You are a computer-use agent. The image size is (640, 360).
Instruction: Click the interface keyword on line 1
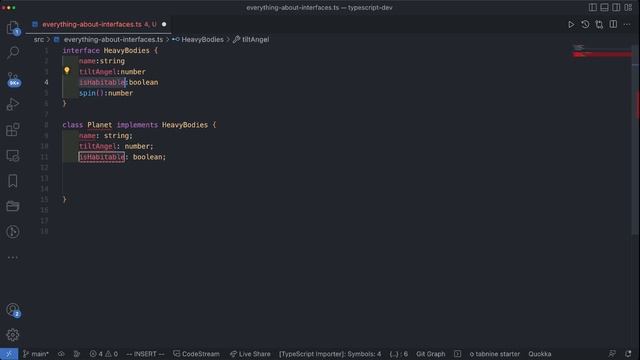point(81,51)
